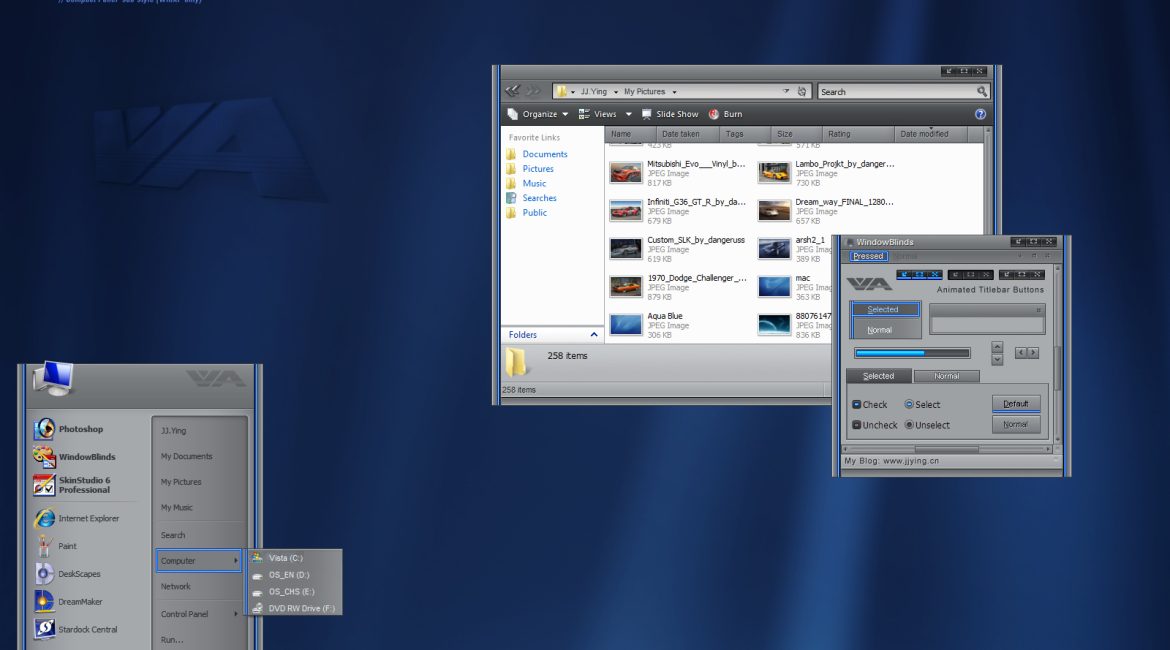Screen dimensions: 1170x650
Task: Launch the DeskScapes icon
Action: [x=44, y=573]
